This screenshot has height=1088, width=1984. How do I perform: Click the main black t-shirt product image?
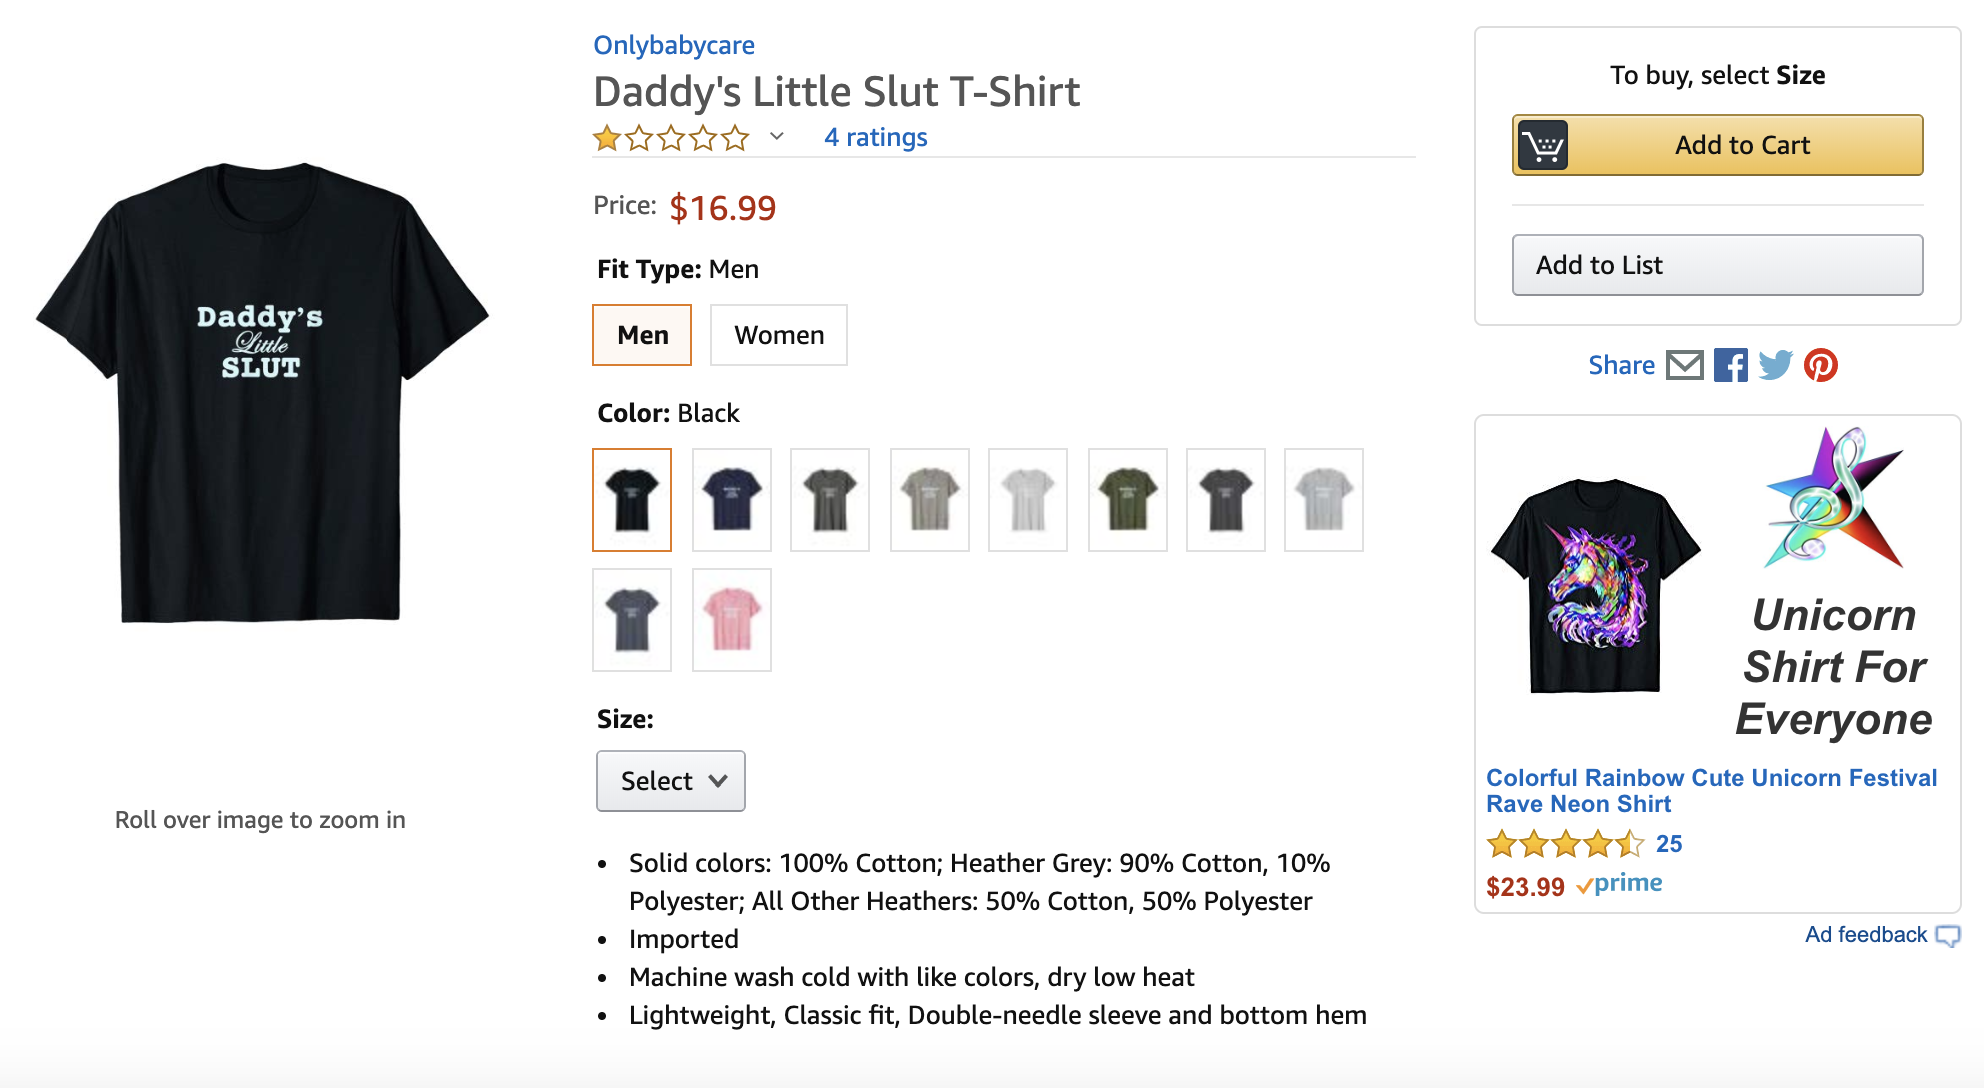(261, 392)
